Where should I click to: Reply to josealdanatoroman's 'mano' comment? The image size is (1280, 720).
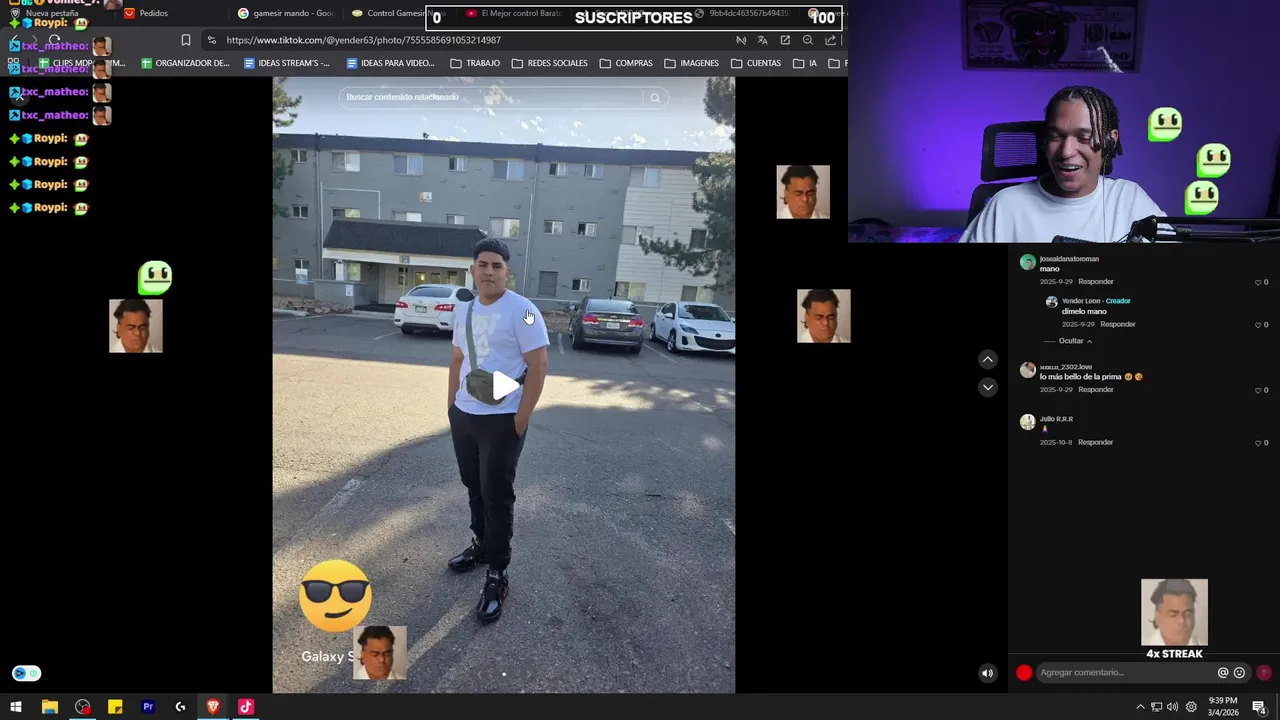point(1095,282)
